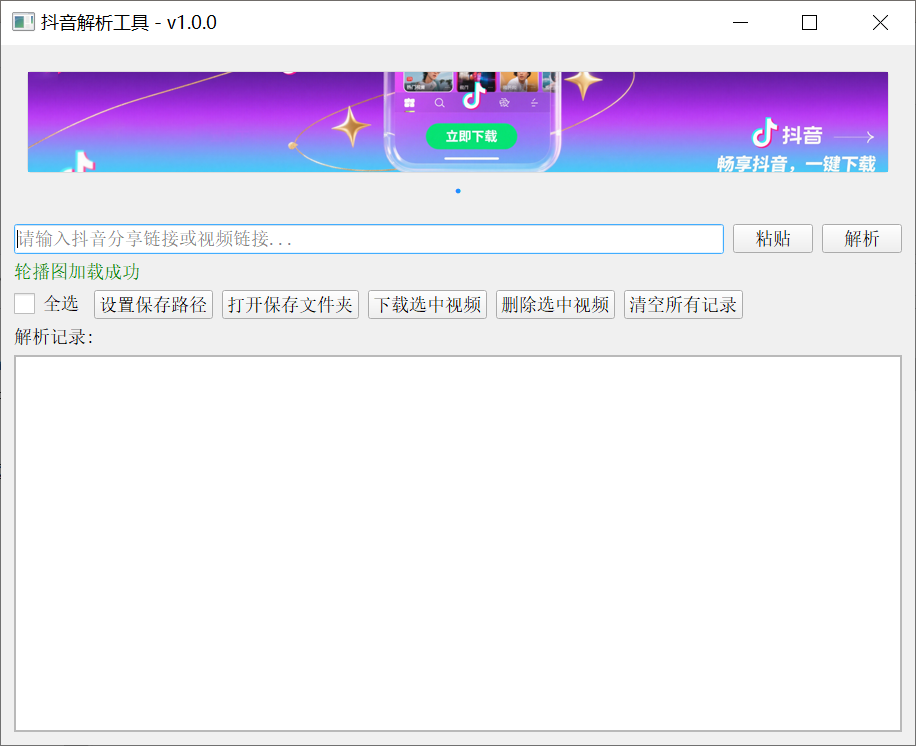Click the 畅享抖音，一键下载 banner slogan

click(796, 164)
